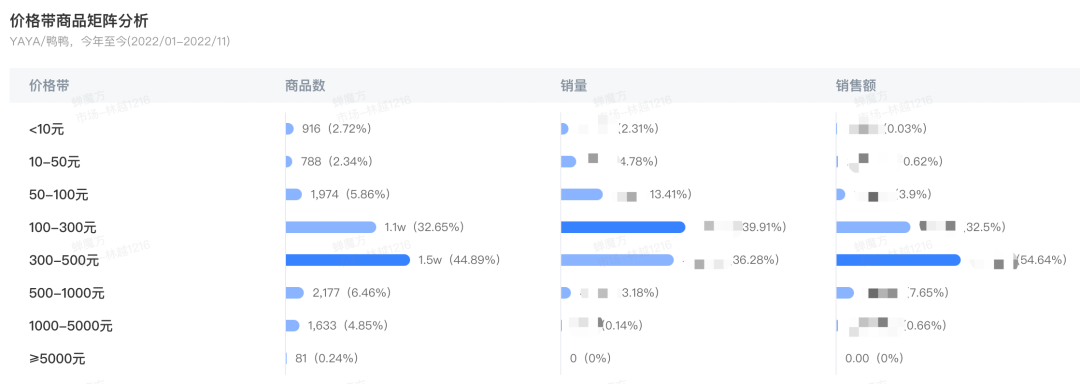Click the 2,177 (6.46%) product count value
This screenshot has width=1080, height=384.
point(351,293)
